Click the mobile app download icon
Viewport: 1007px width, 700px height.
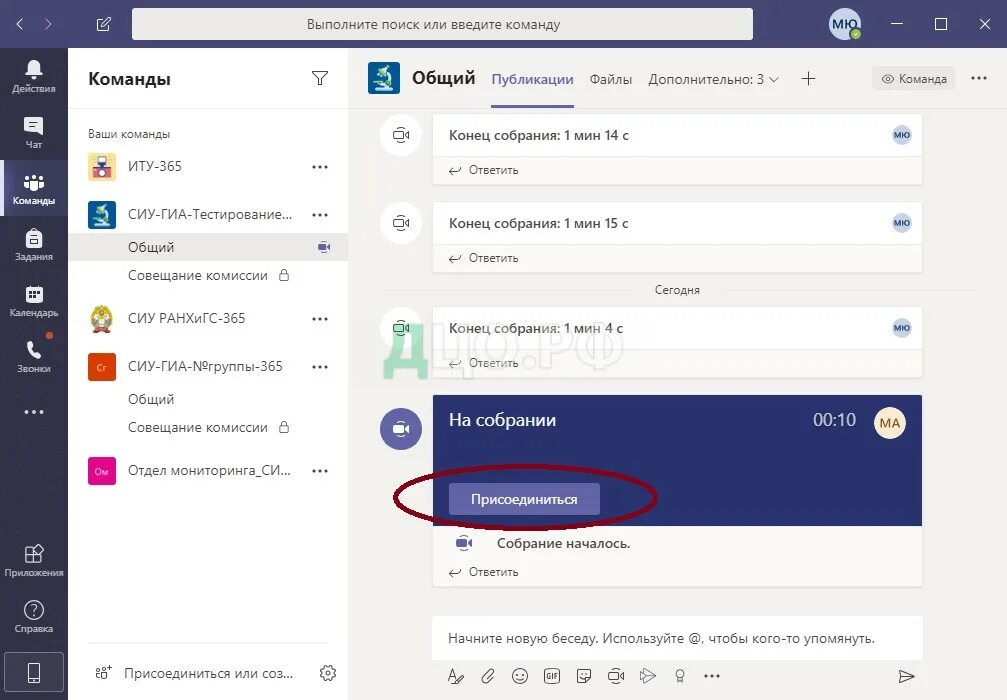(34, 672)
